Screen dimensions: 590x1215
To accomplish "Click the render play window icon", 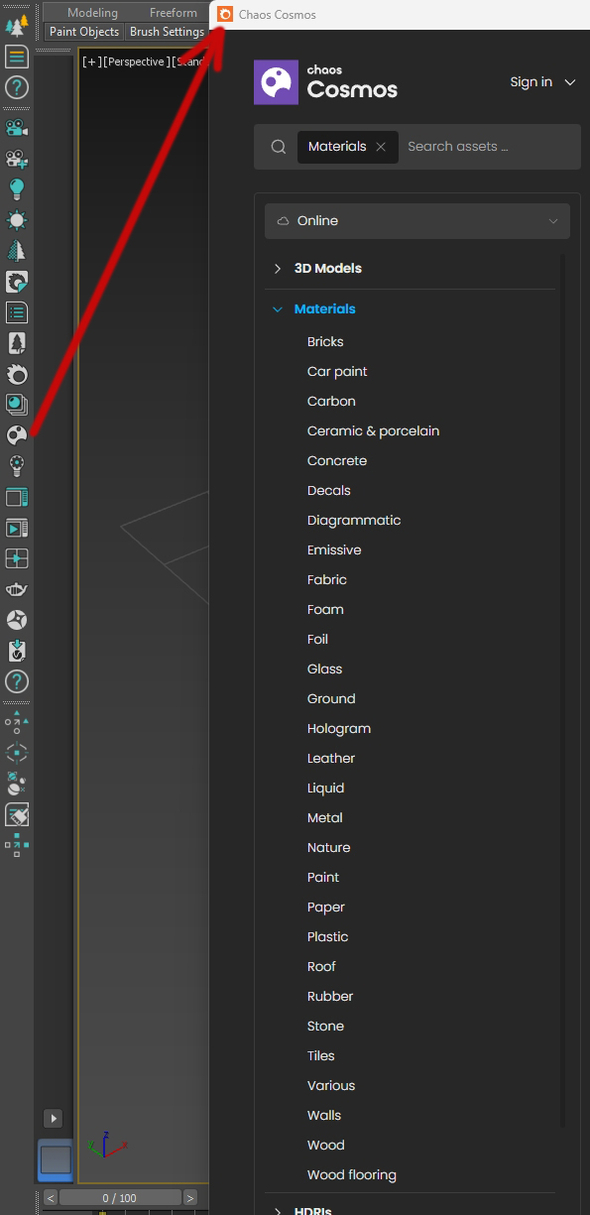I will click(17, 528).
